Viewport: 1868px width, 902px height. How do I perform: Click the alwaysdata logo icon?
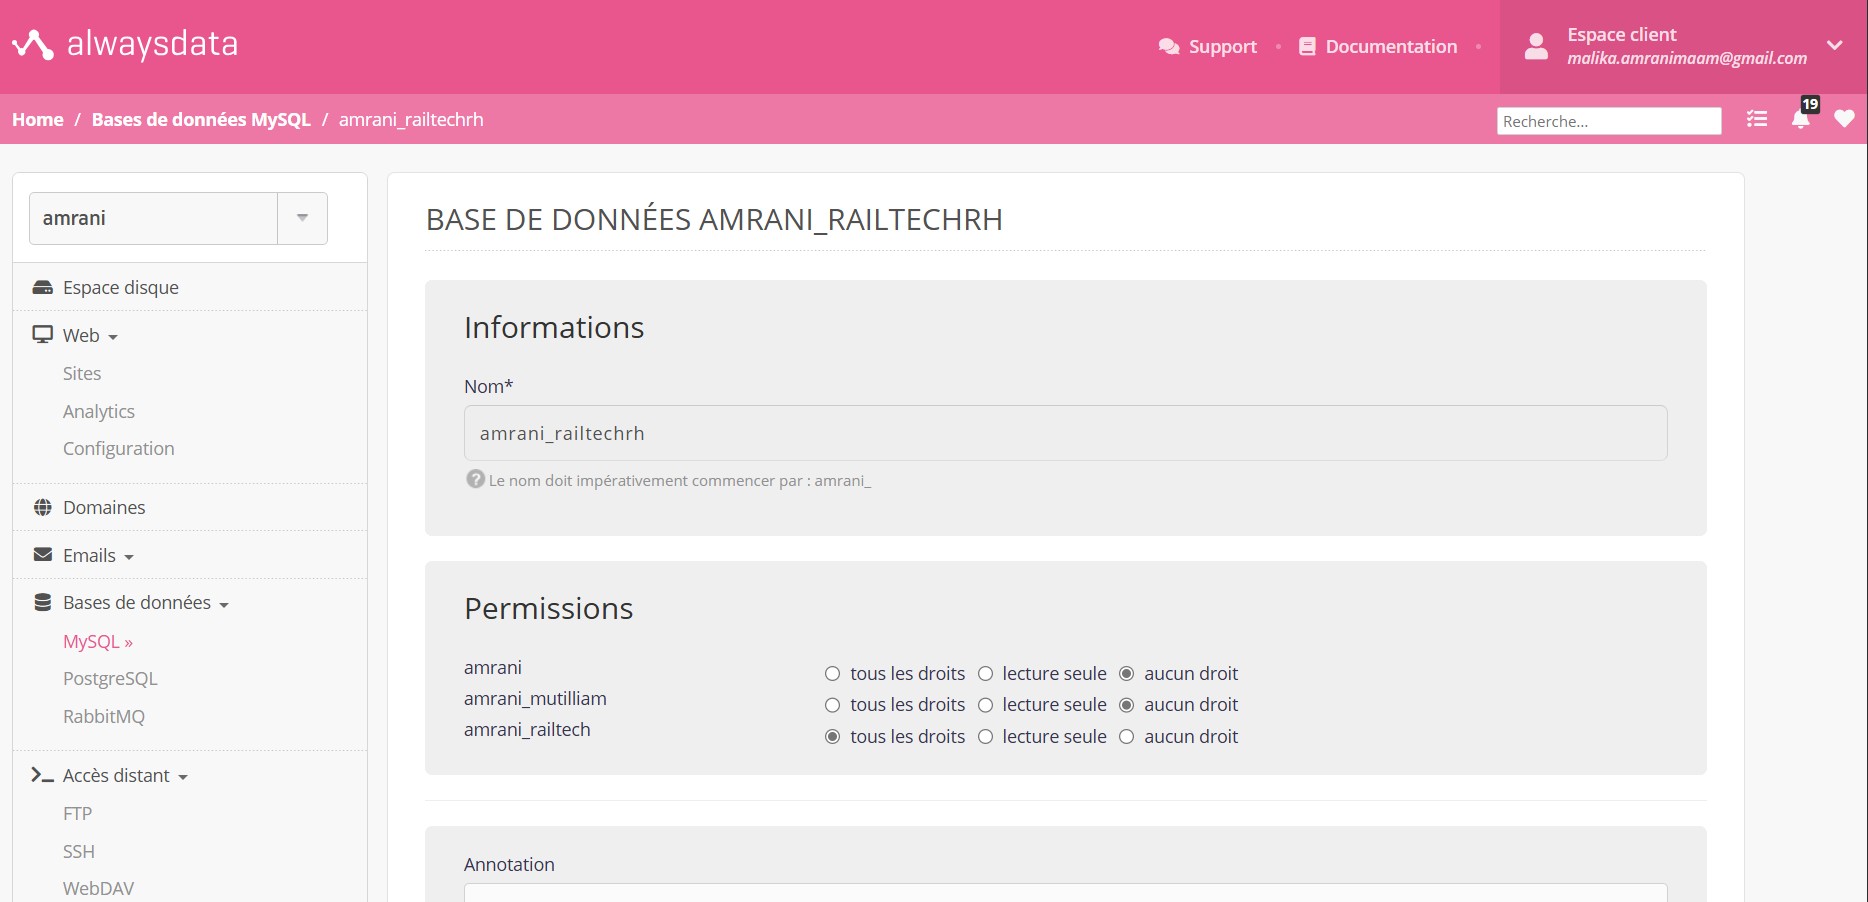click(33, 45)
